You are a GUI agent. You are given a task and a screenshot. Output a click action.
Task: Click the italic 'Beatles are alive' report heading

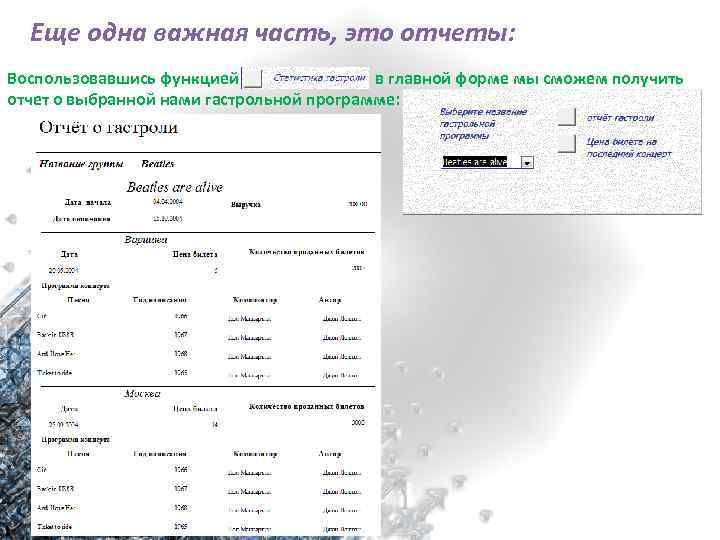click(x=174, y=187)
